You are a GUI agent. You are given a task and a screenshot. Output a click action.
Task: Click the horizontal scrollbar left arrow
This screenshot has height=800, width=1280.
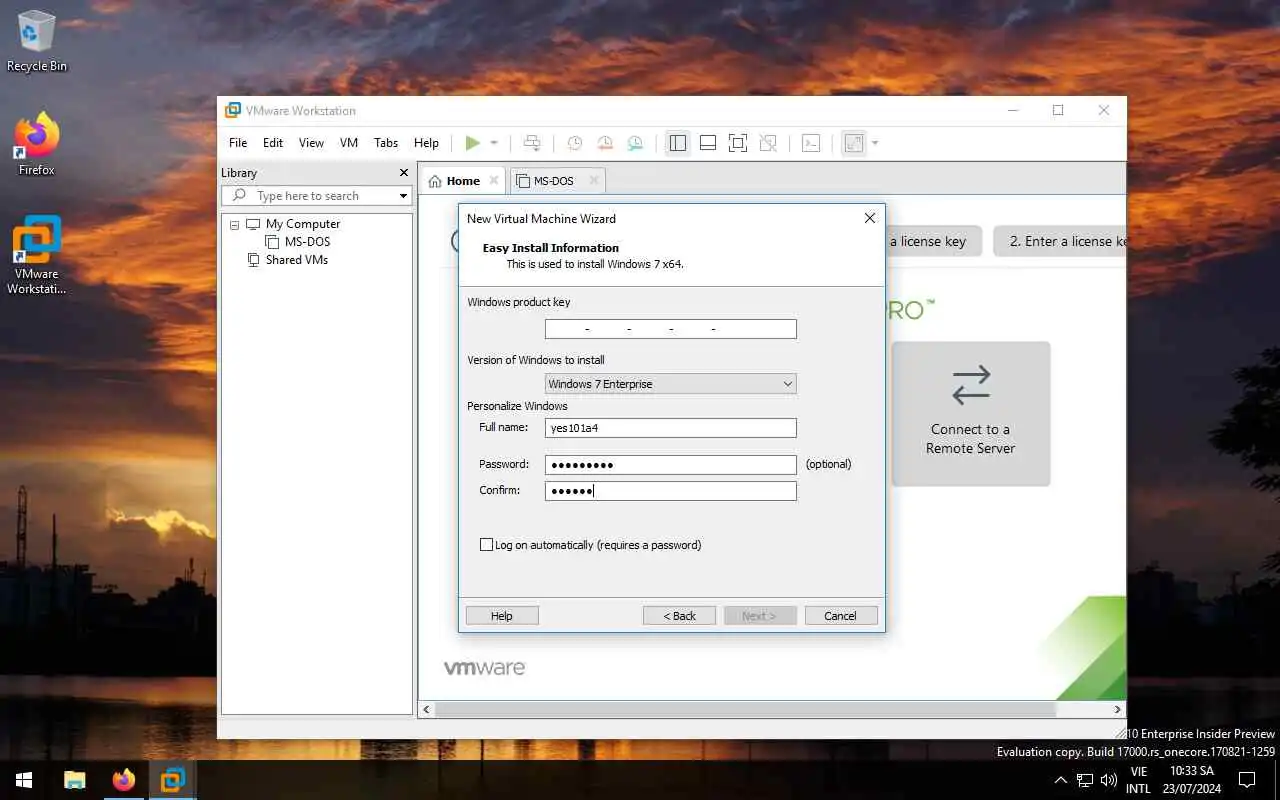pyautogui.click(x=427, y=709)
